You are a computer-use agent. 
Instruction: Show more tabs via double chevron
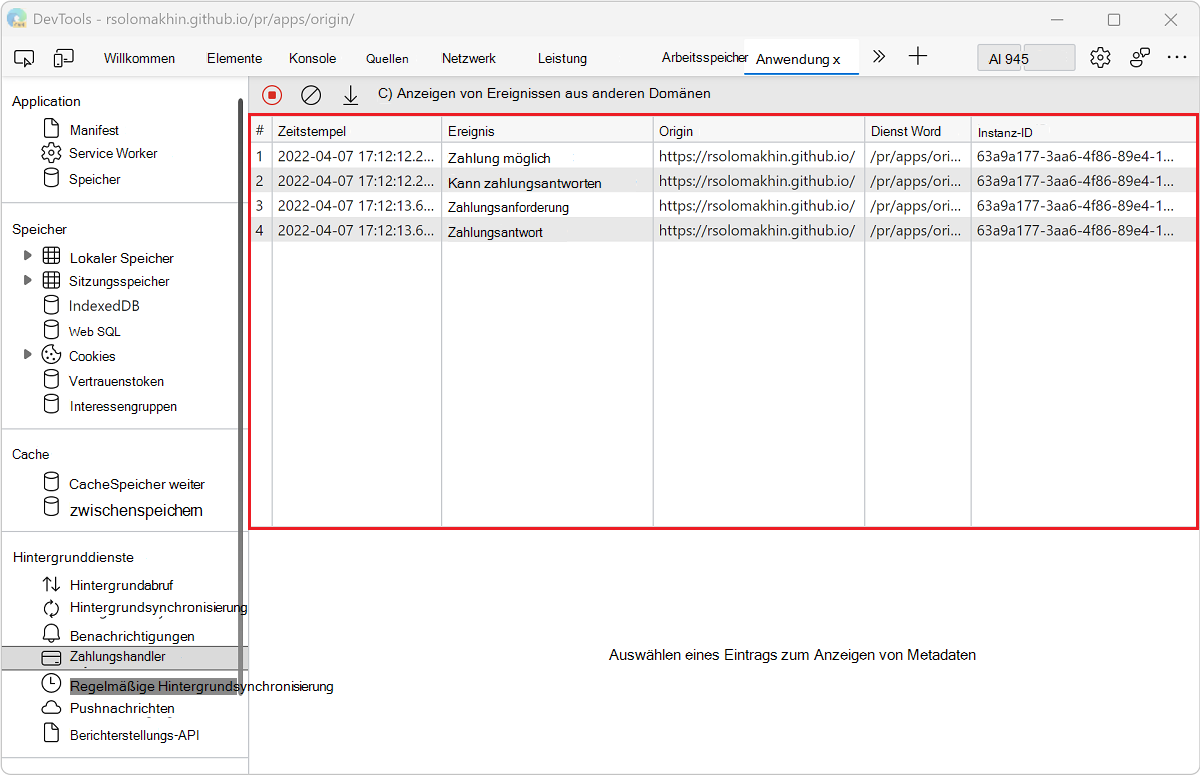[879, 57]
